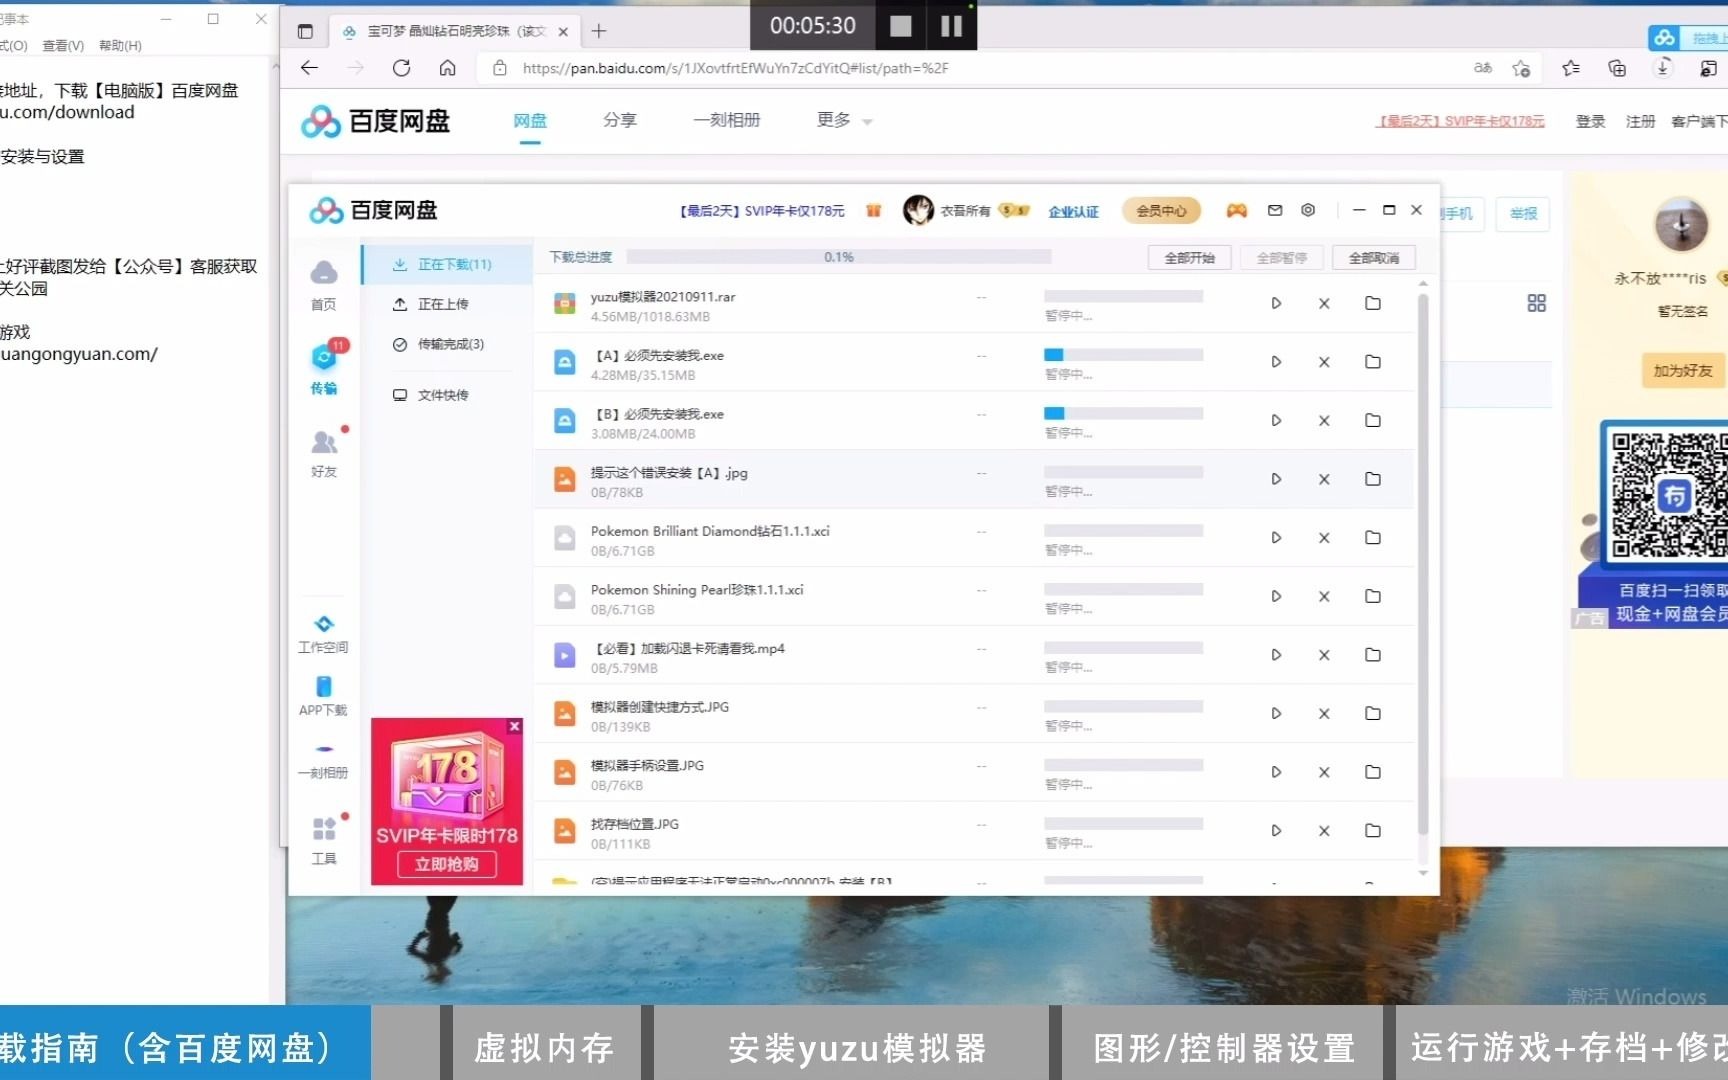This screenshot has height=1080, width=1728.
Task: Select 正在下载(11) tab
Action: click(x=447, y=264)
